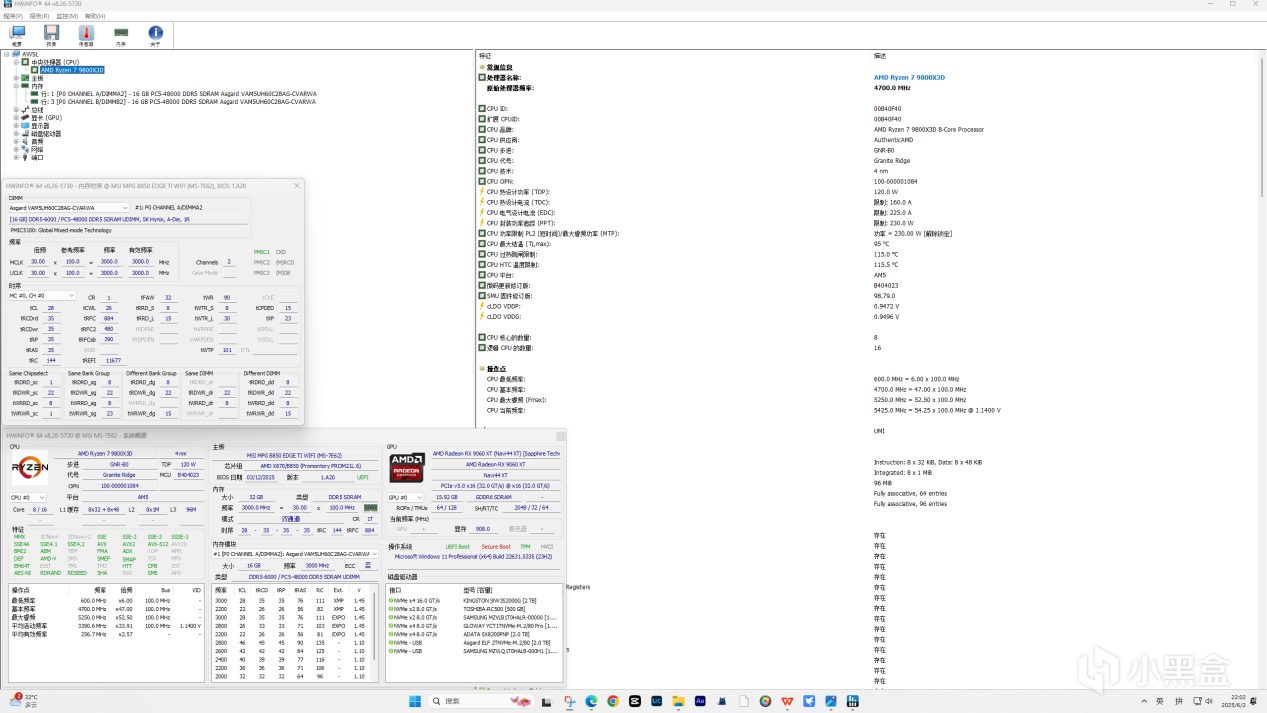Open the CPU #0 dropdown in summary
Viewport: 1267px width, 713px height.
[28, 497]
